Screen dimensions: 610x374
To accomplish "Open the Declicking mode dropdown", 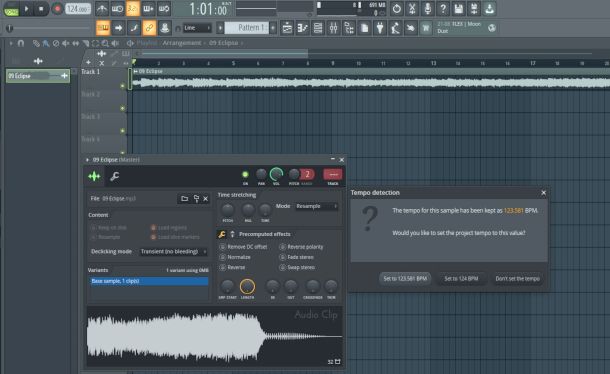I will 173,252.
